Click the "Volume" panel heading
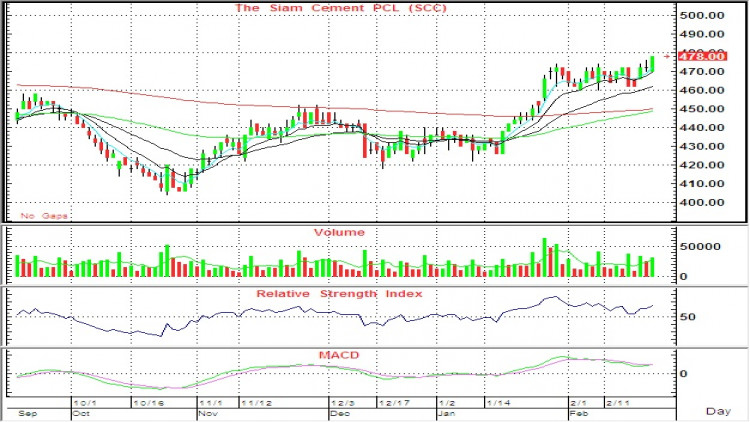The image size is (750, 422). tap(339, 233)
